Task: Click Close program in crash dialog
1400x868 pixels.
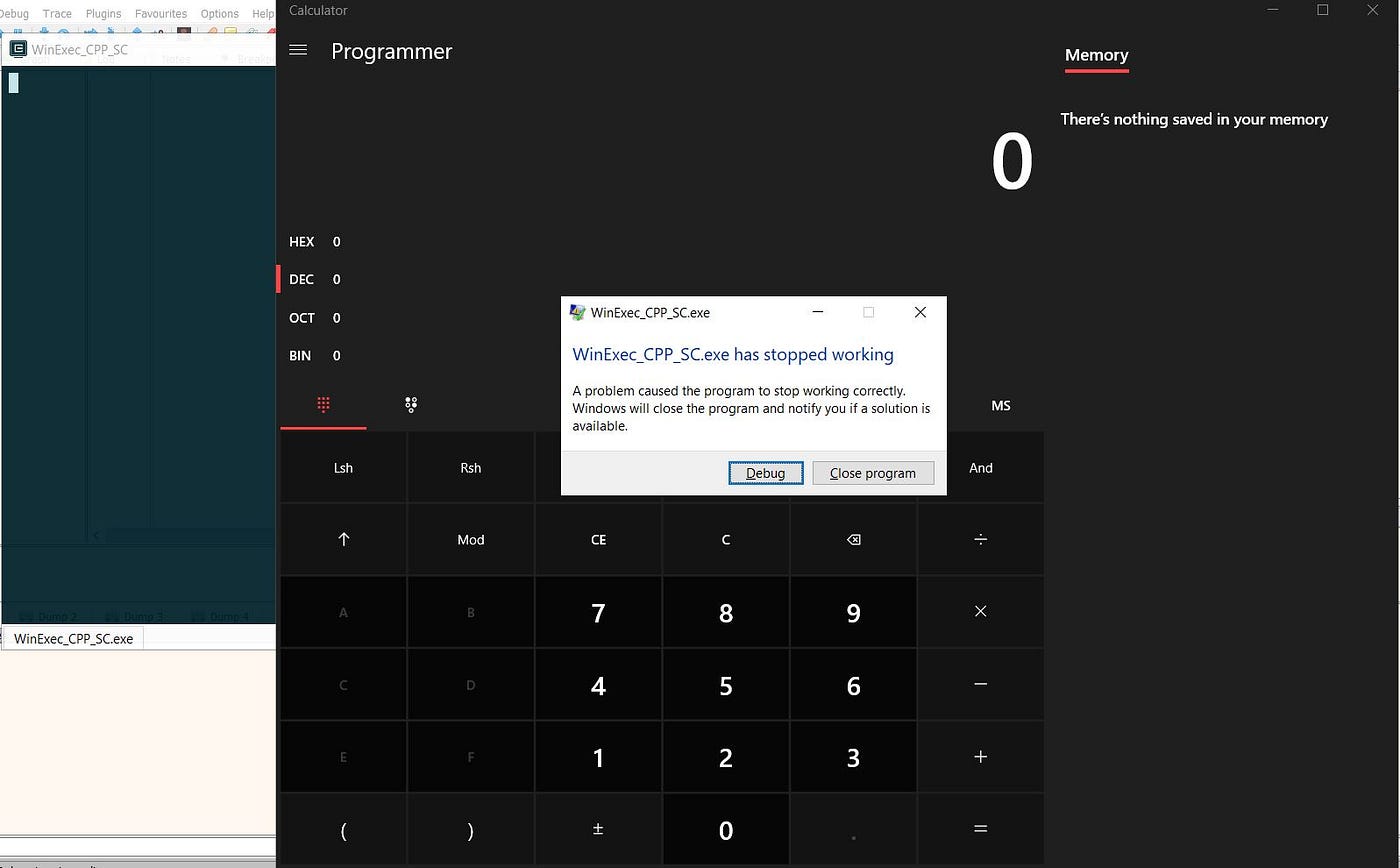Action: (873, 473)
